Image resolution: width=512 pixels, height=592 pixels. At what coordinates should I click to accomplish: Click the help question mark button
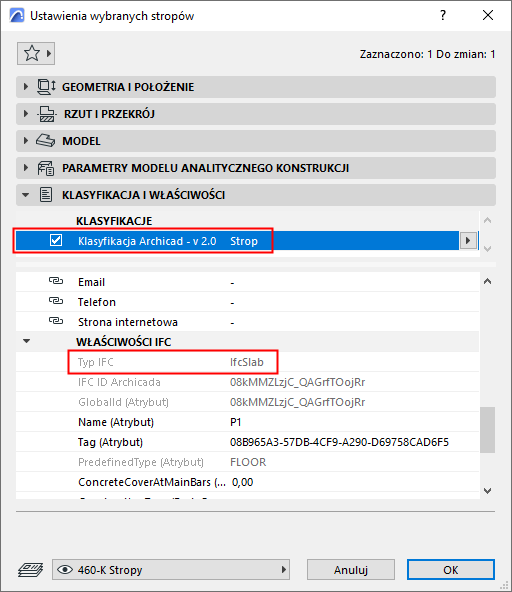tap(443, 15)
